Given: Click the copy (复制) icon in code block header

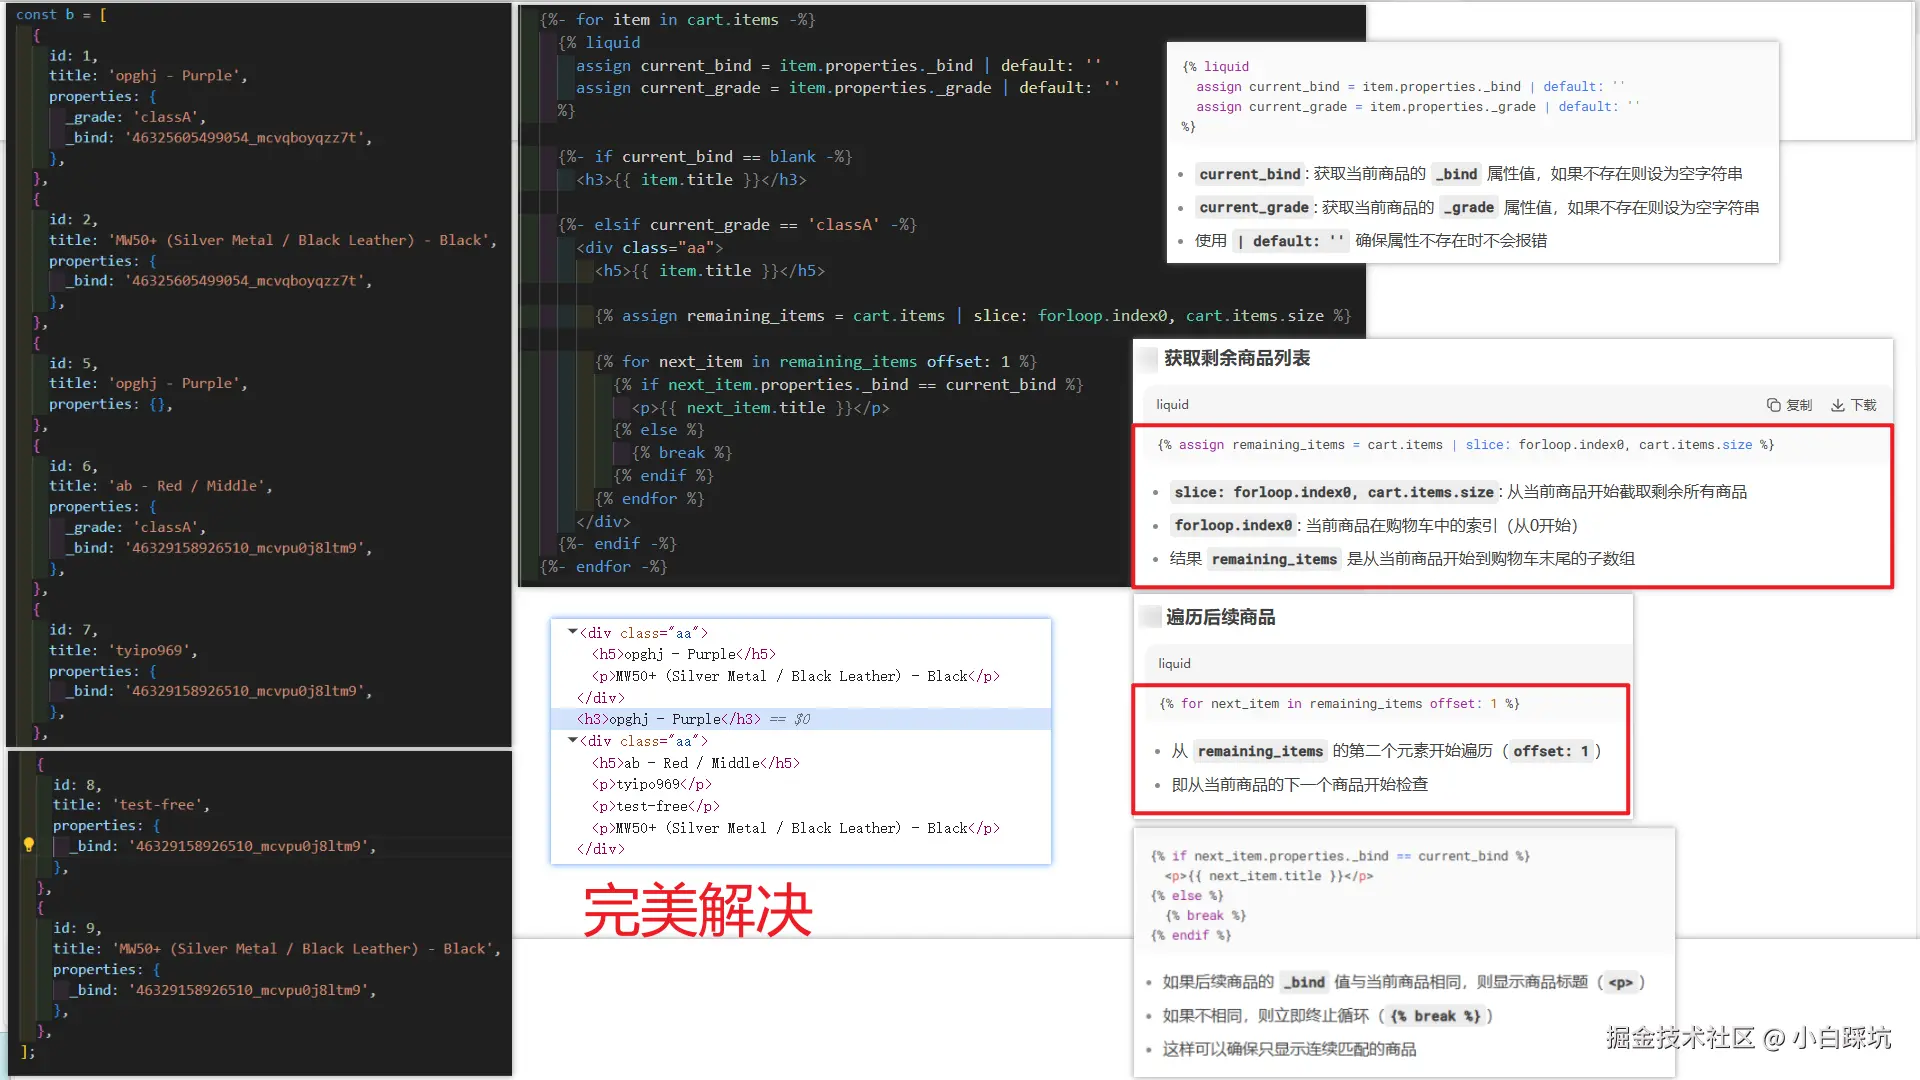Looking at the screenshot, I should click(x=1773, y=405).
